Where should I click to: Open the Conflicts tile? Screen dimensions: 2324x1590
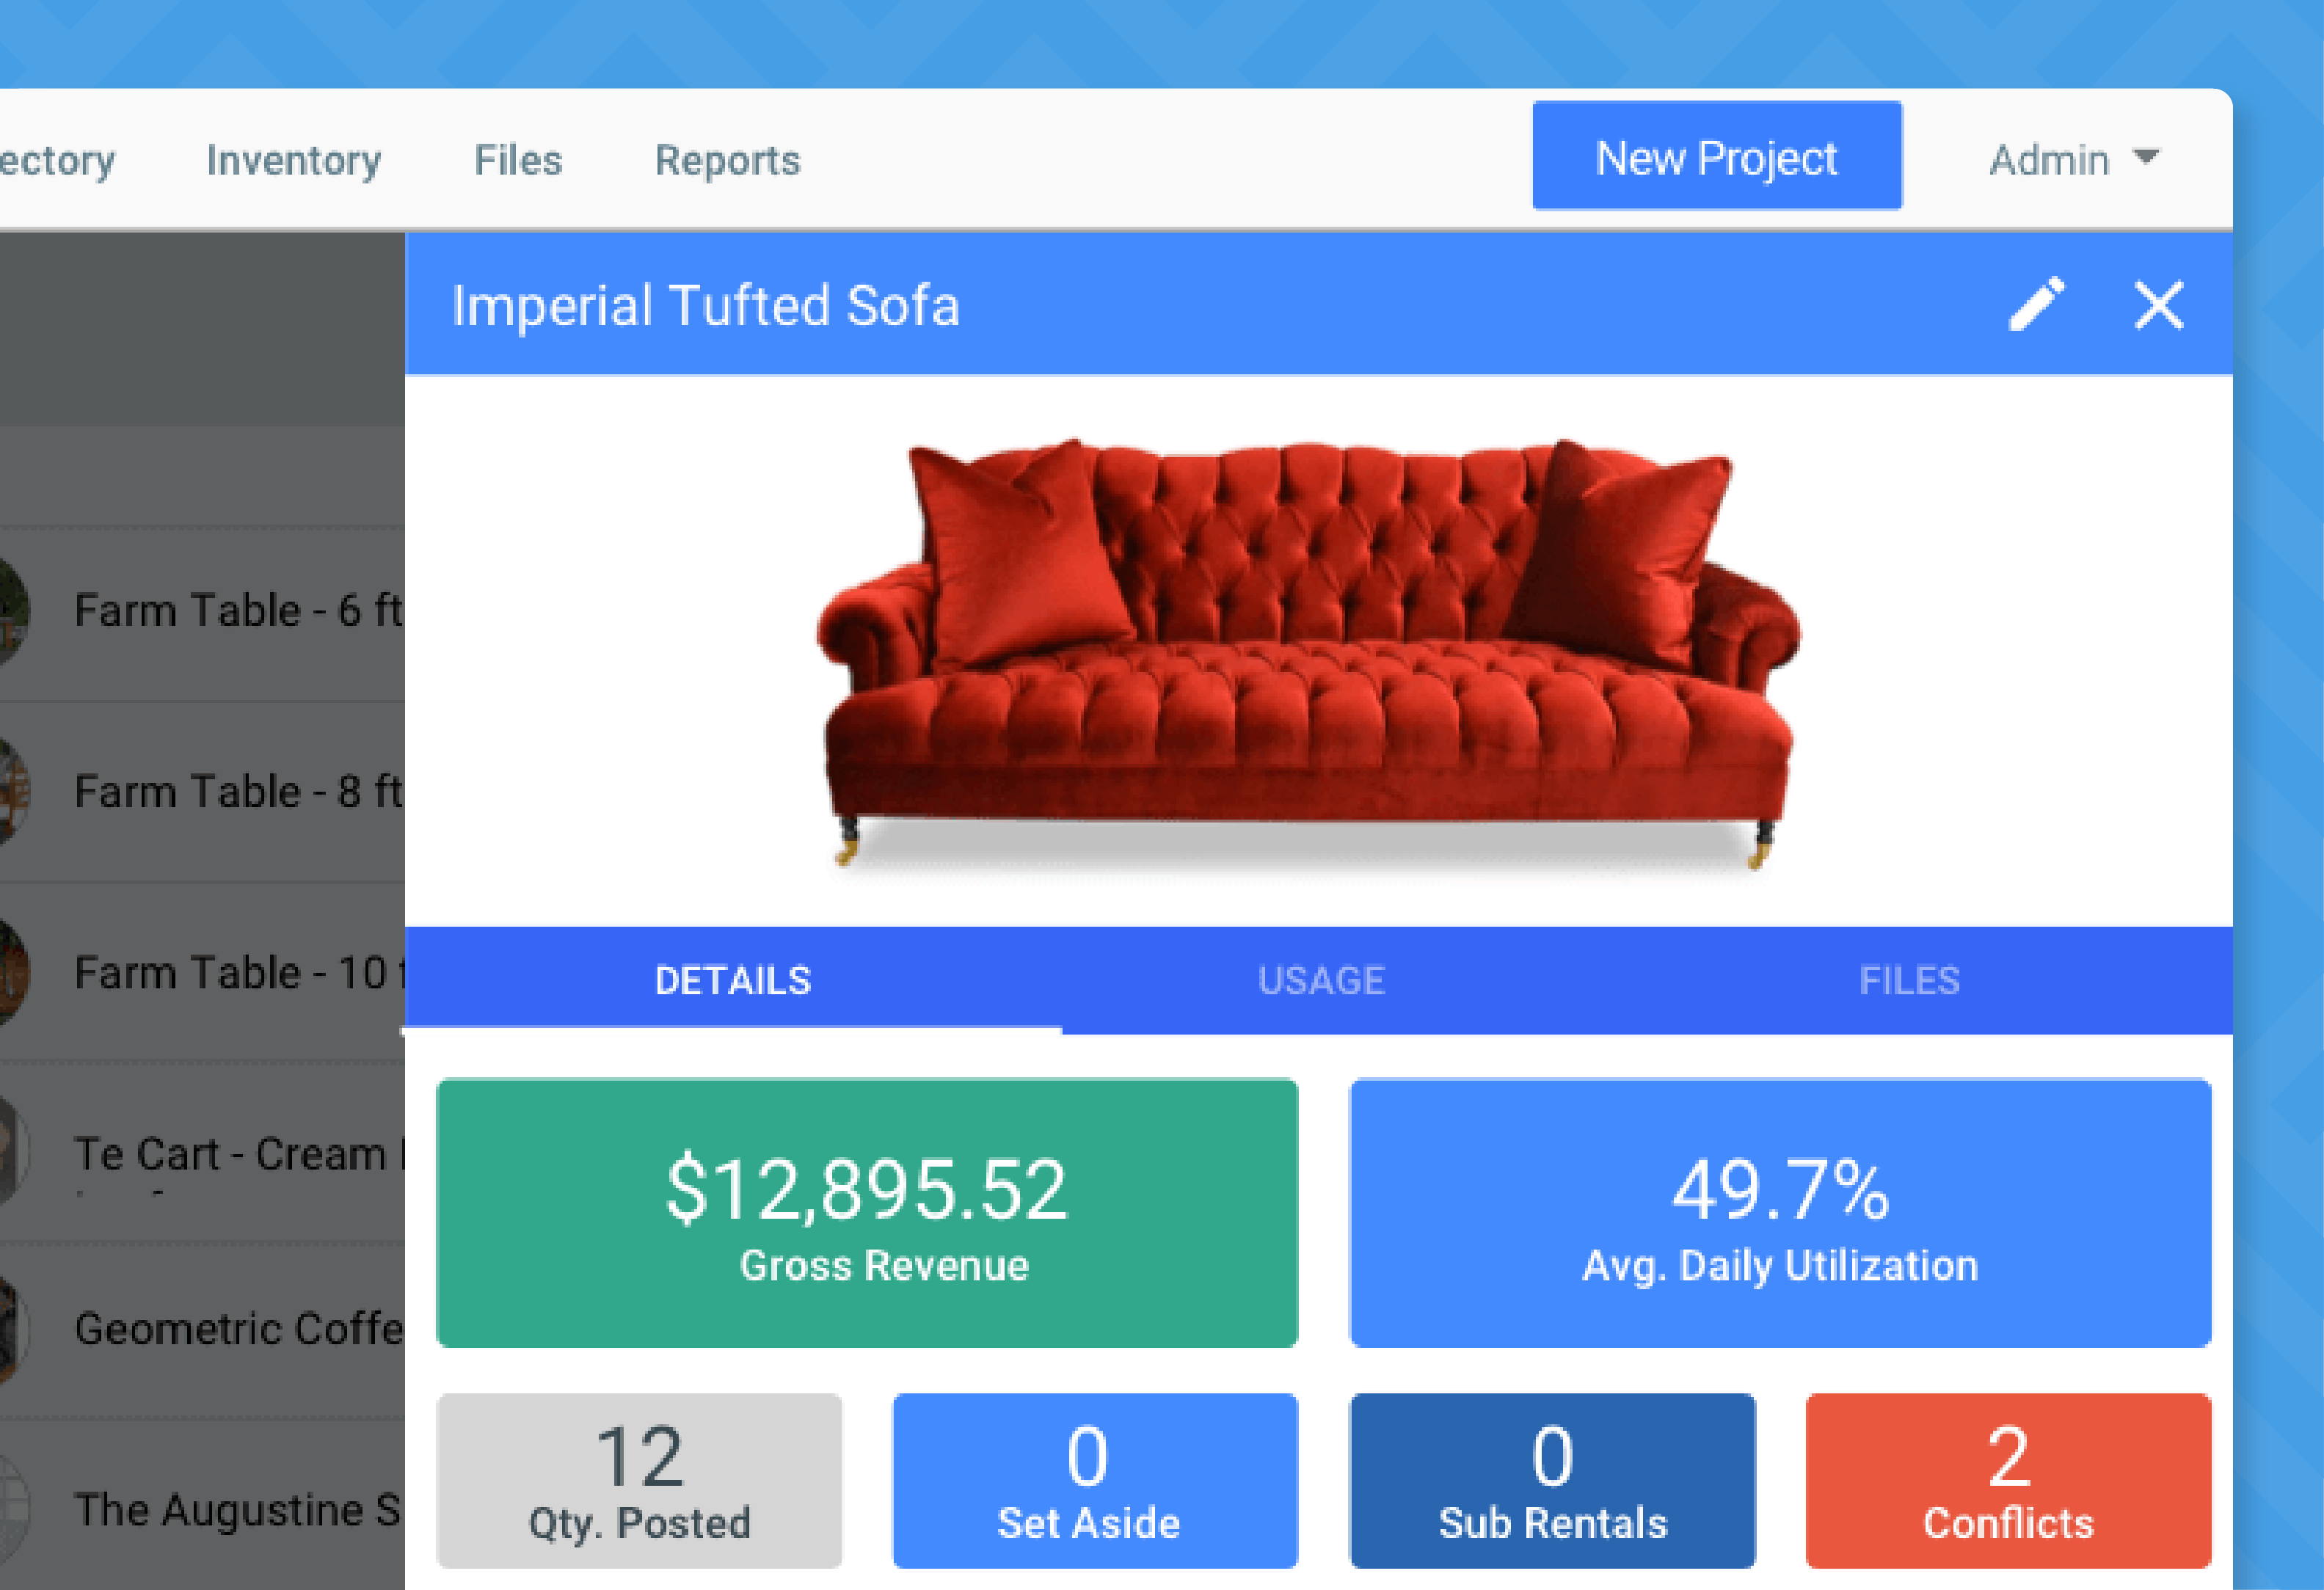click(x=2008, y=1480)
